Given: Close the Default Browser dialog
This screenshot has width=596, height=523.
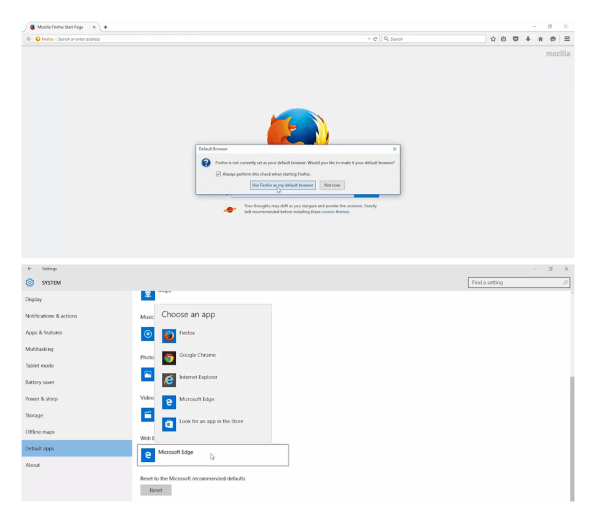Looking at the screenshot, I should pyautogui.click(x=395, y=149).
